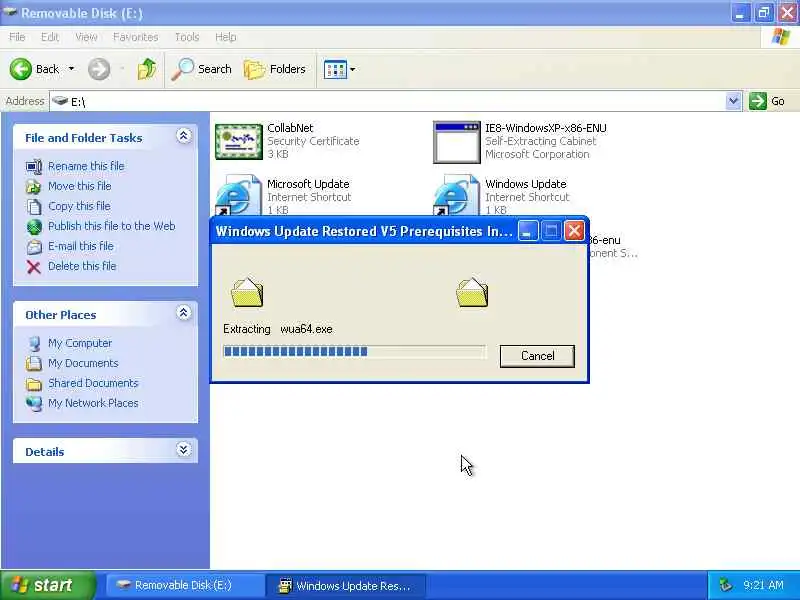The image size is (800, 600).
Task: Click E-mail this file link
Action: [x=81, y=246]
